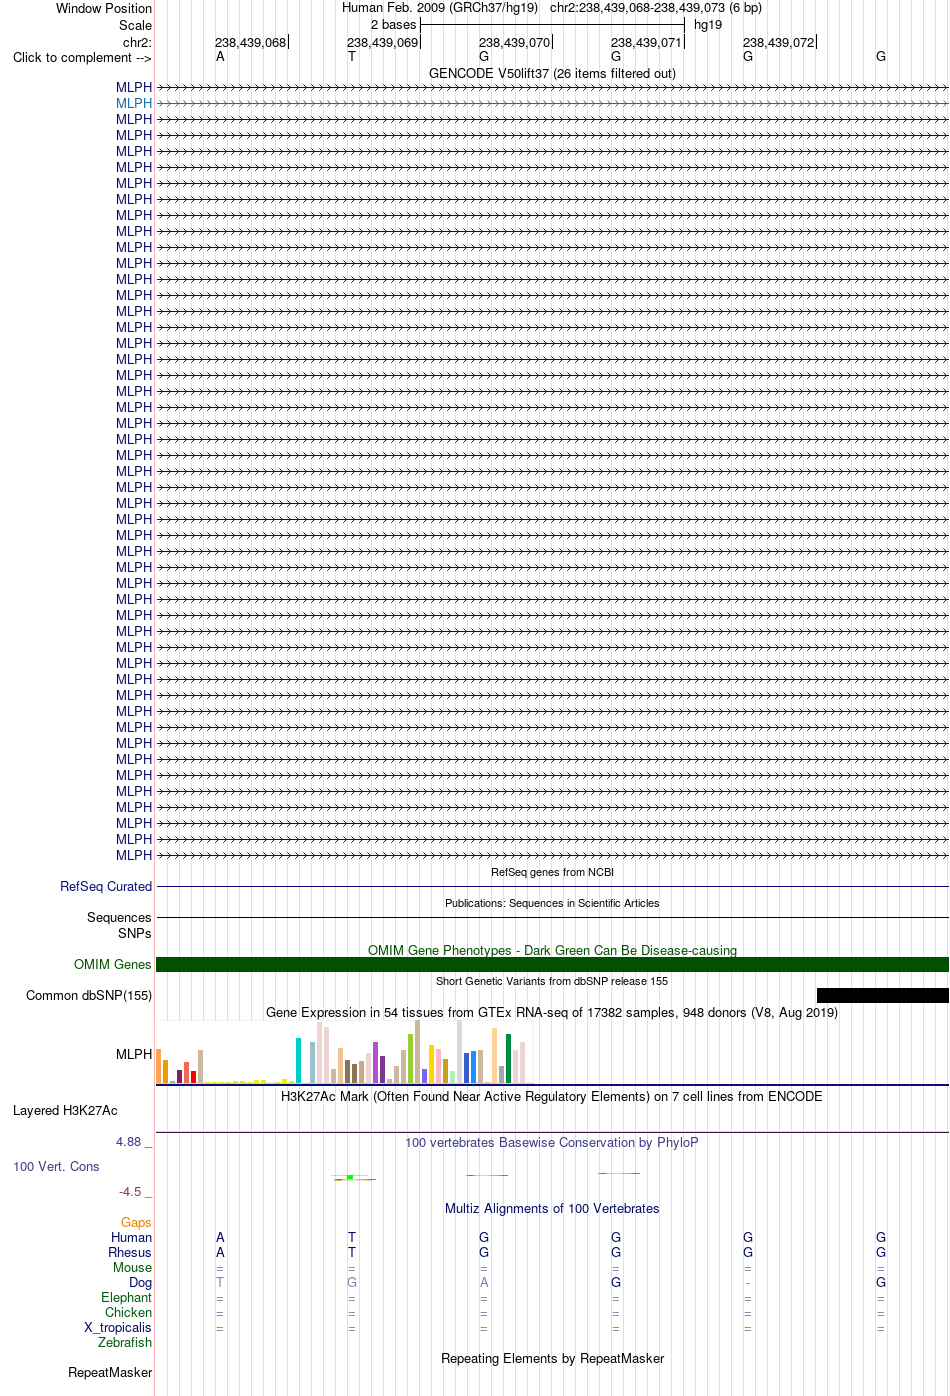Select the Rhesus alignment row label
The image size is (950, 1396).
(x=130, y=1252)
